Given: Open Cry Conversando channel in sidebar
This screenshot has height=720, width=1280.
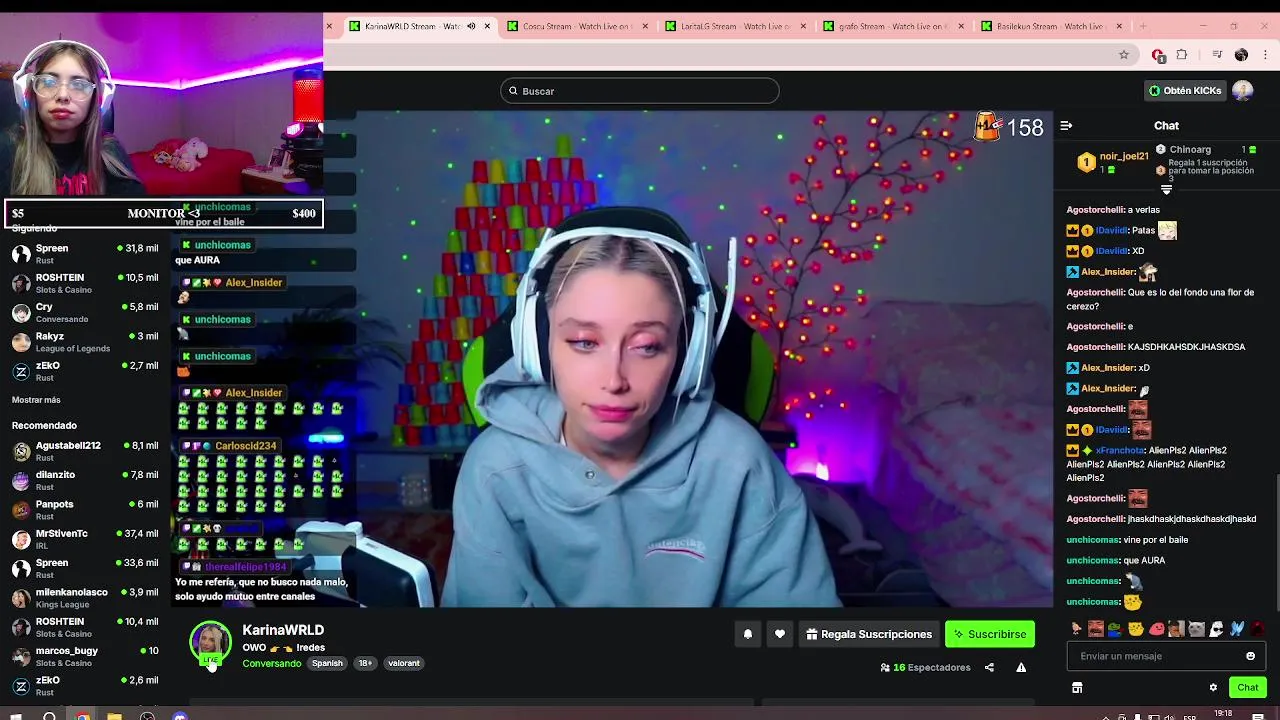Looking at the screenshot, I should click(x=85, y=313).
